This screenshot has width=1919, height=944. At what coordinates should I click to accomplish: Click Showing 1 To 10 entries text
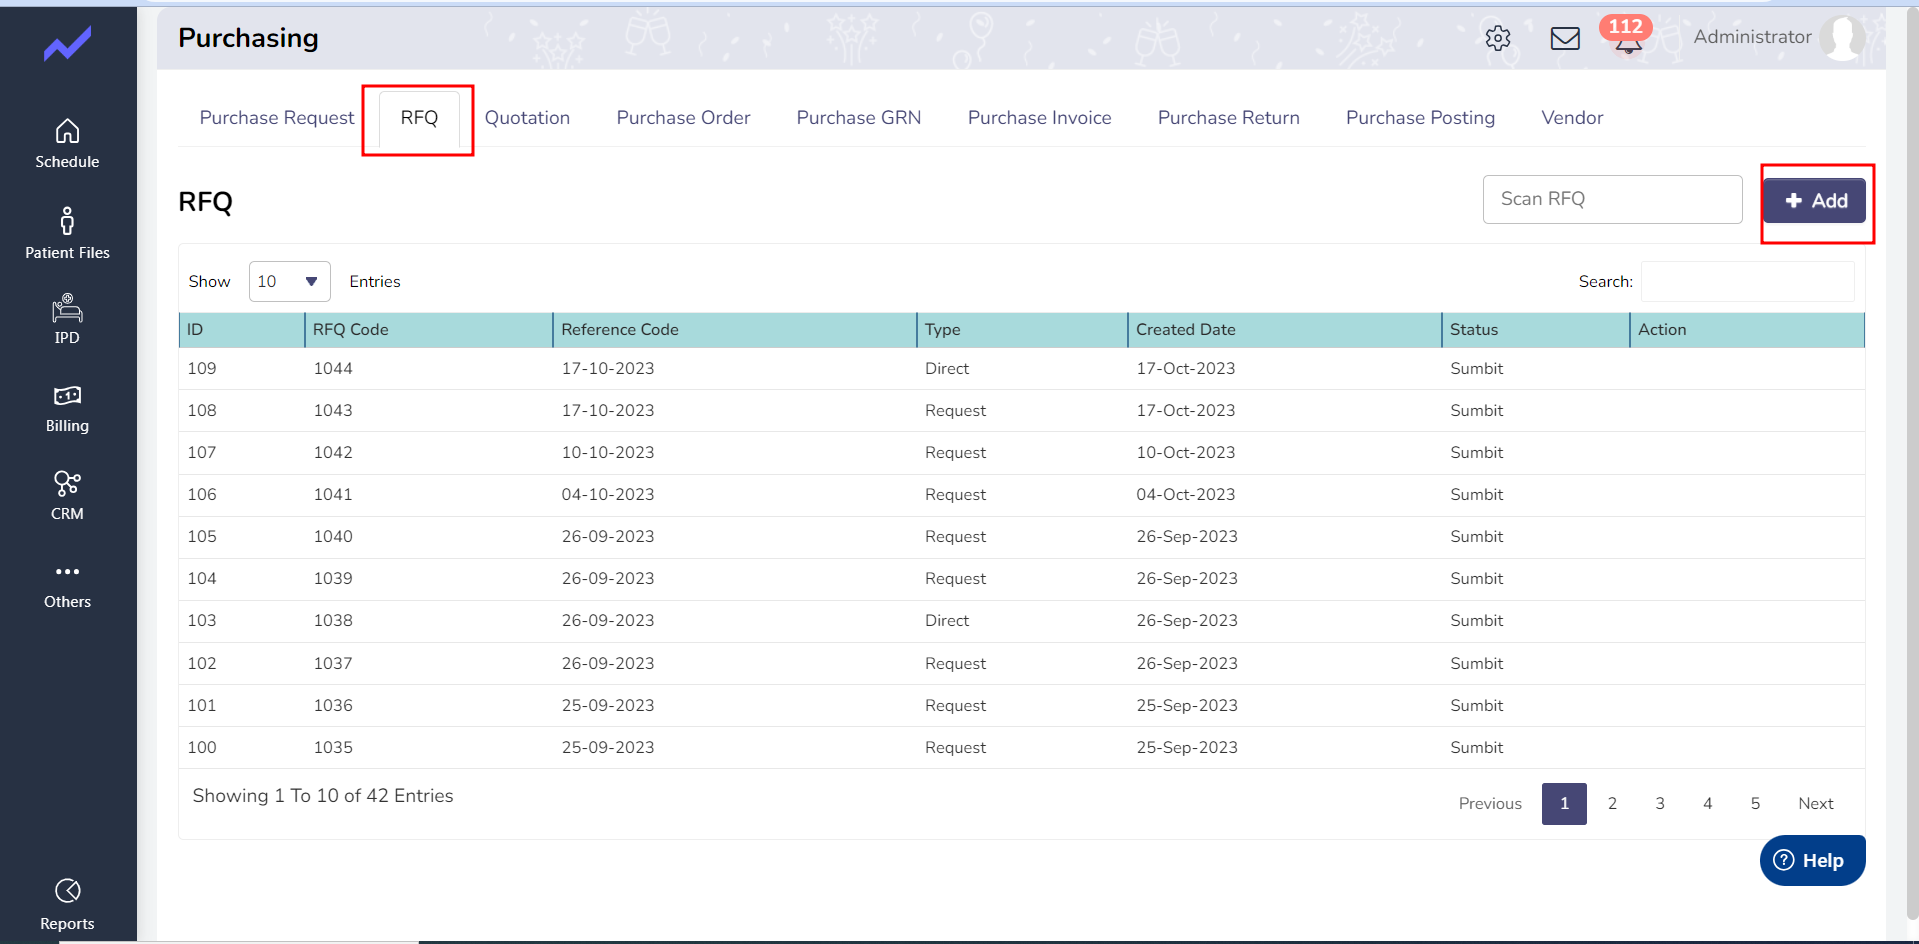[323, 796]
